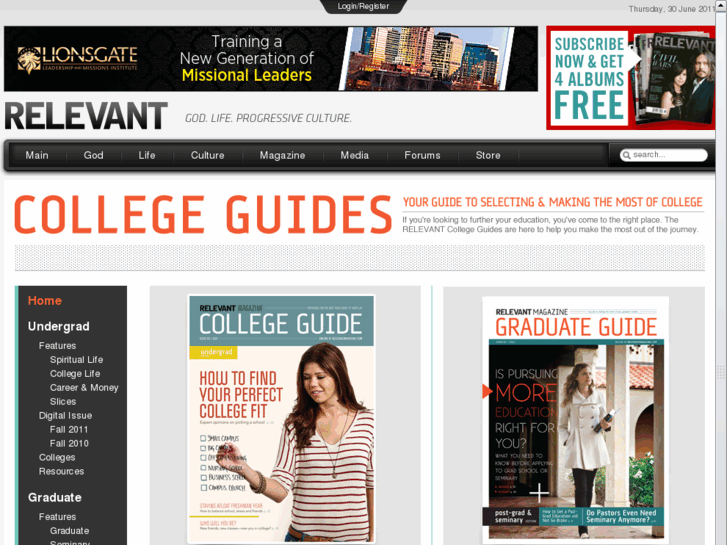Open the Fall 2010 issue link
727x545 pixels.
69,443
